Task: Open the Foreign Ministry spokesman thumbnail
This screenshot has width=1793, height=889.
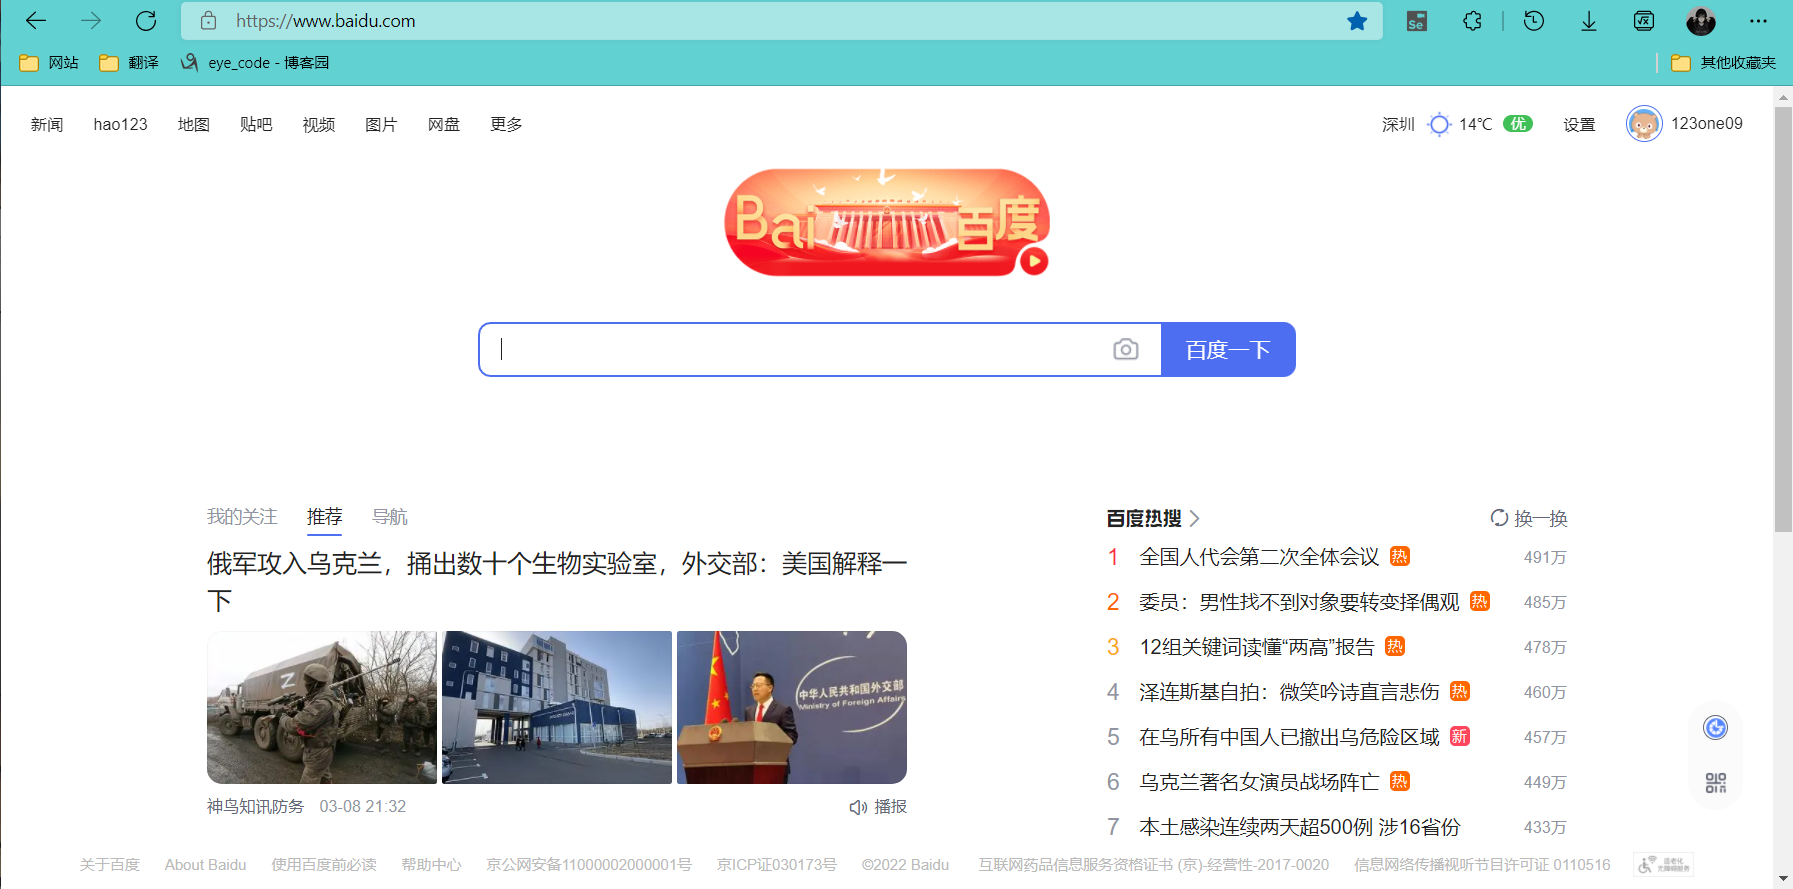Action: pos(792,707)
